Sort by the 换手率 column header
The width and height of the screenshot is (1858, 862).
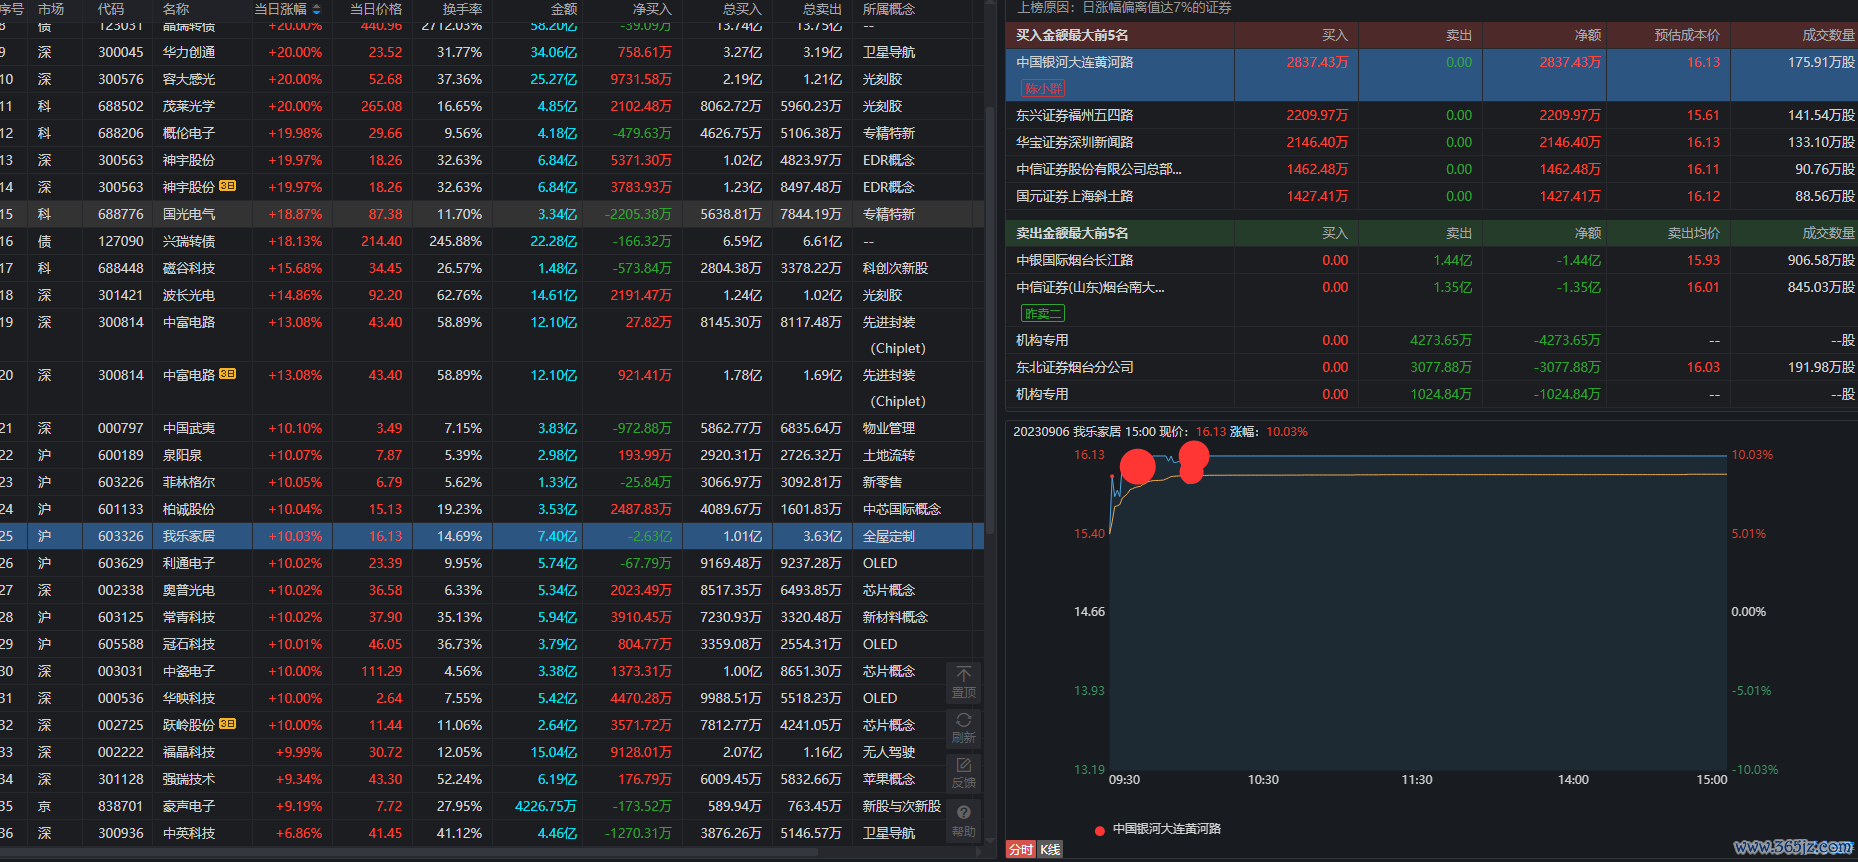462,9
